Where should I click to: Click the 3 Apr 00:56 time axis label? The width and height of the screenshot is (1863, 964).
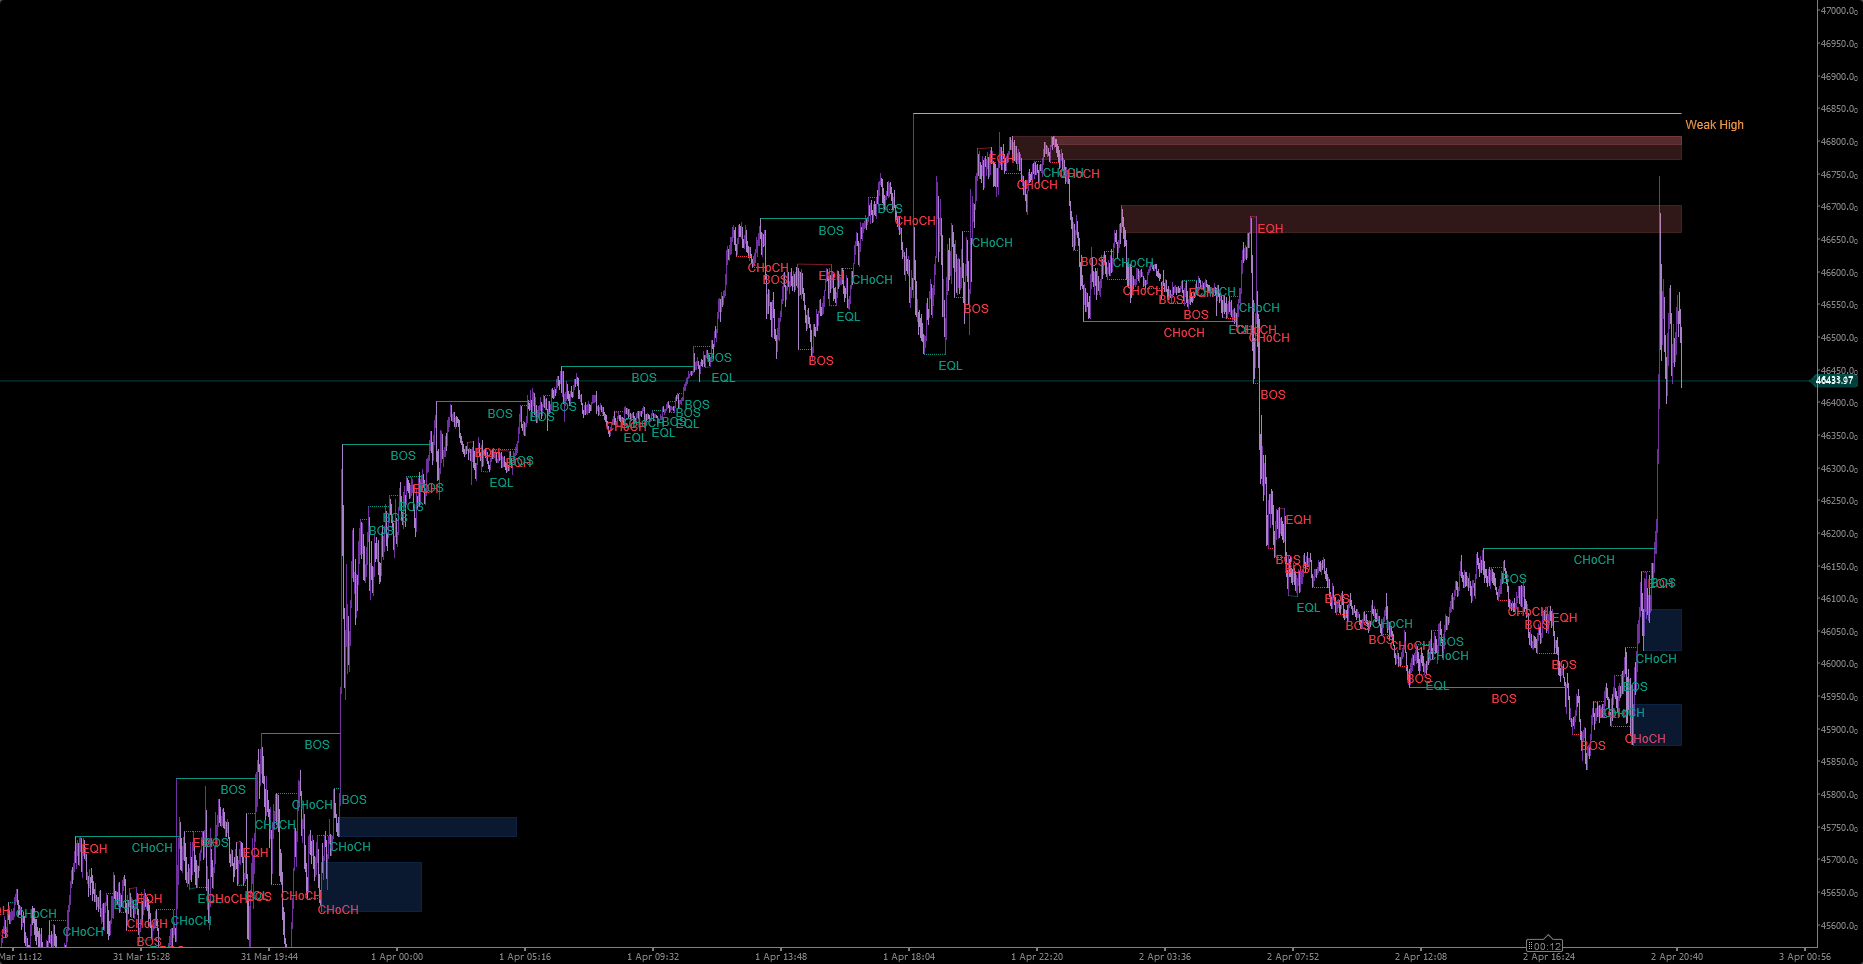click(x=1805, y=957)
